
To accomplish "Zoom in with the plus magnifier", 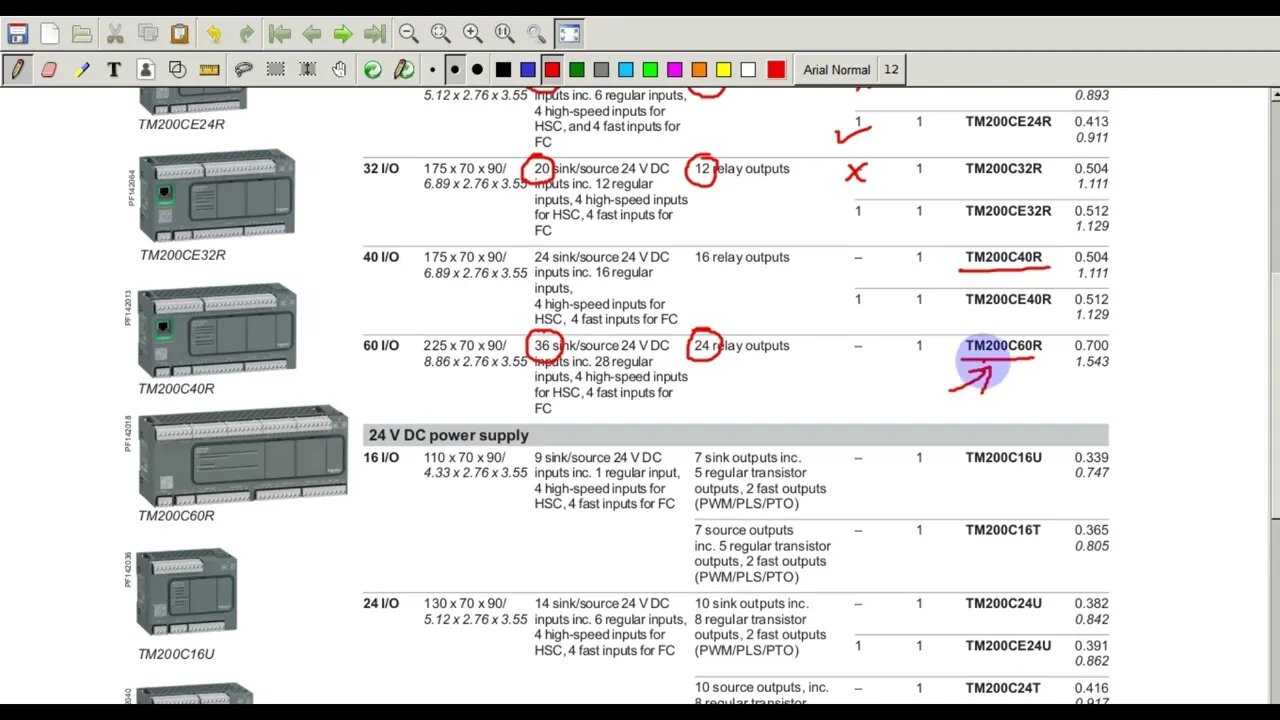I will click(x=472, y=34).
